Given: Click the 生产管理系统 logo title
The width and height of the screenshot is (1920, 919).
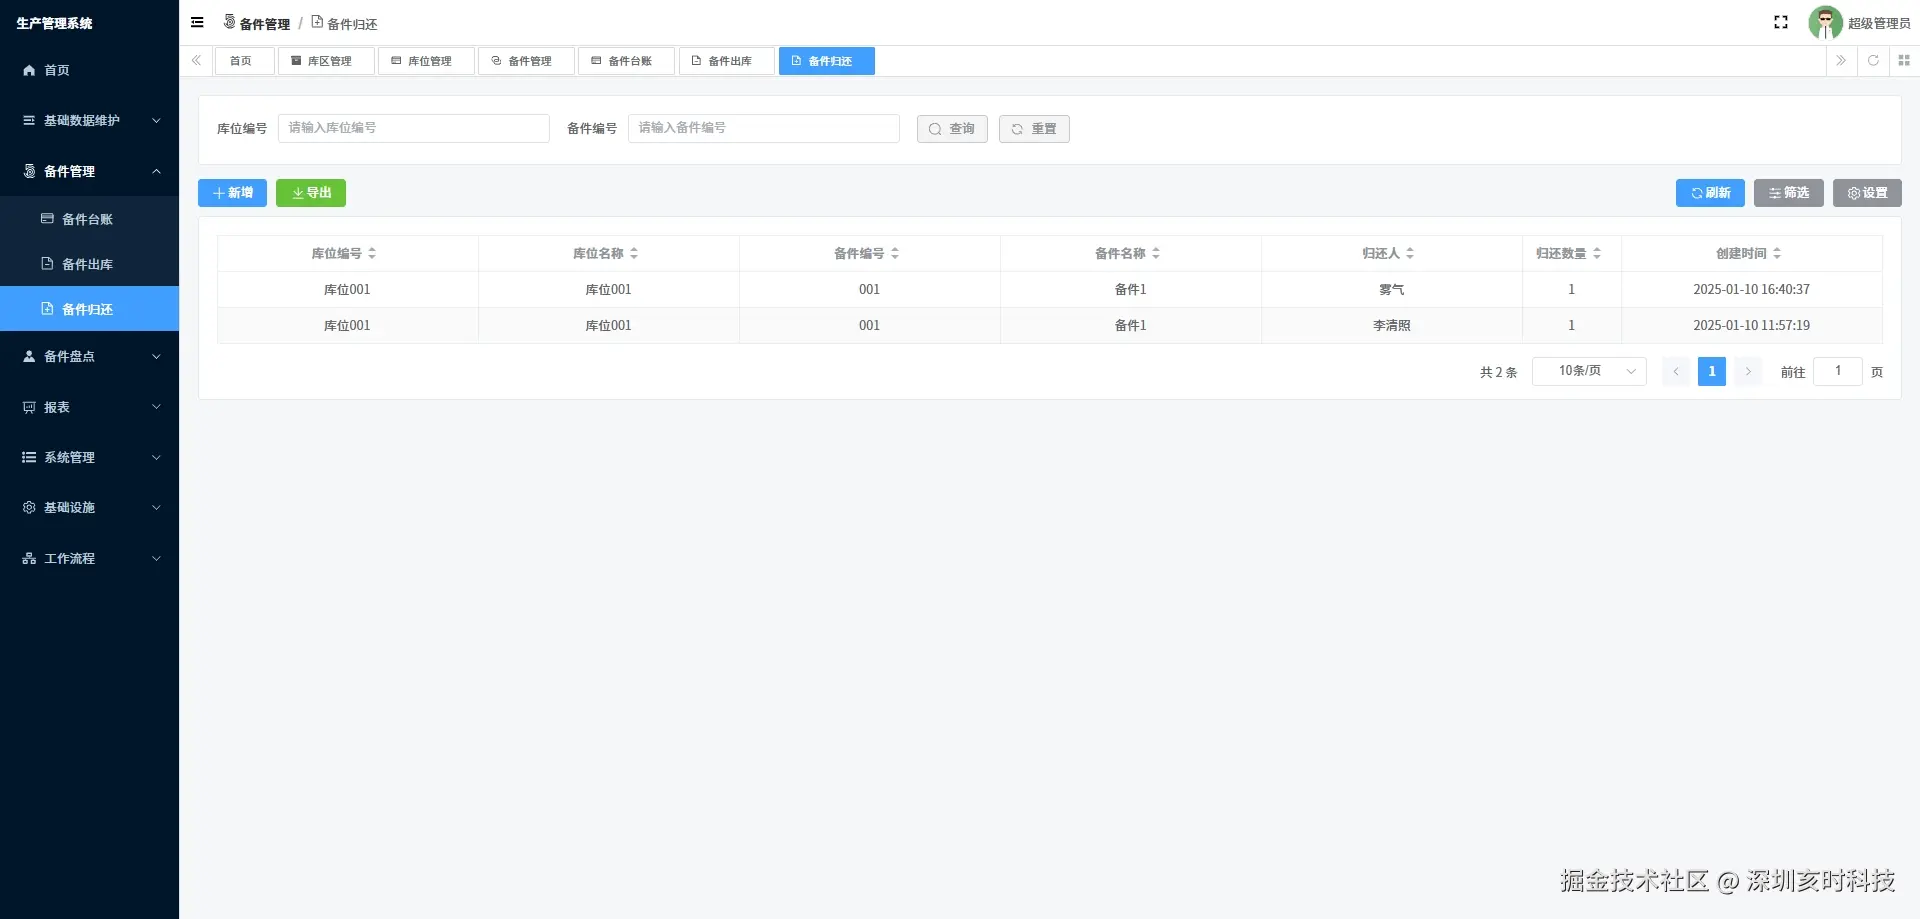Looking at the screenshot, I should tap(54, 23).
